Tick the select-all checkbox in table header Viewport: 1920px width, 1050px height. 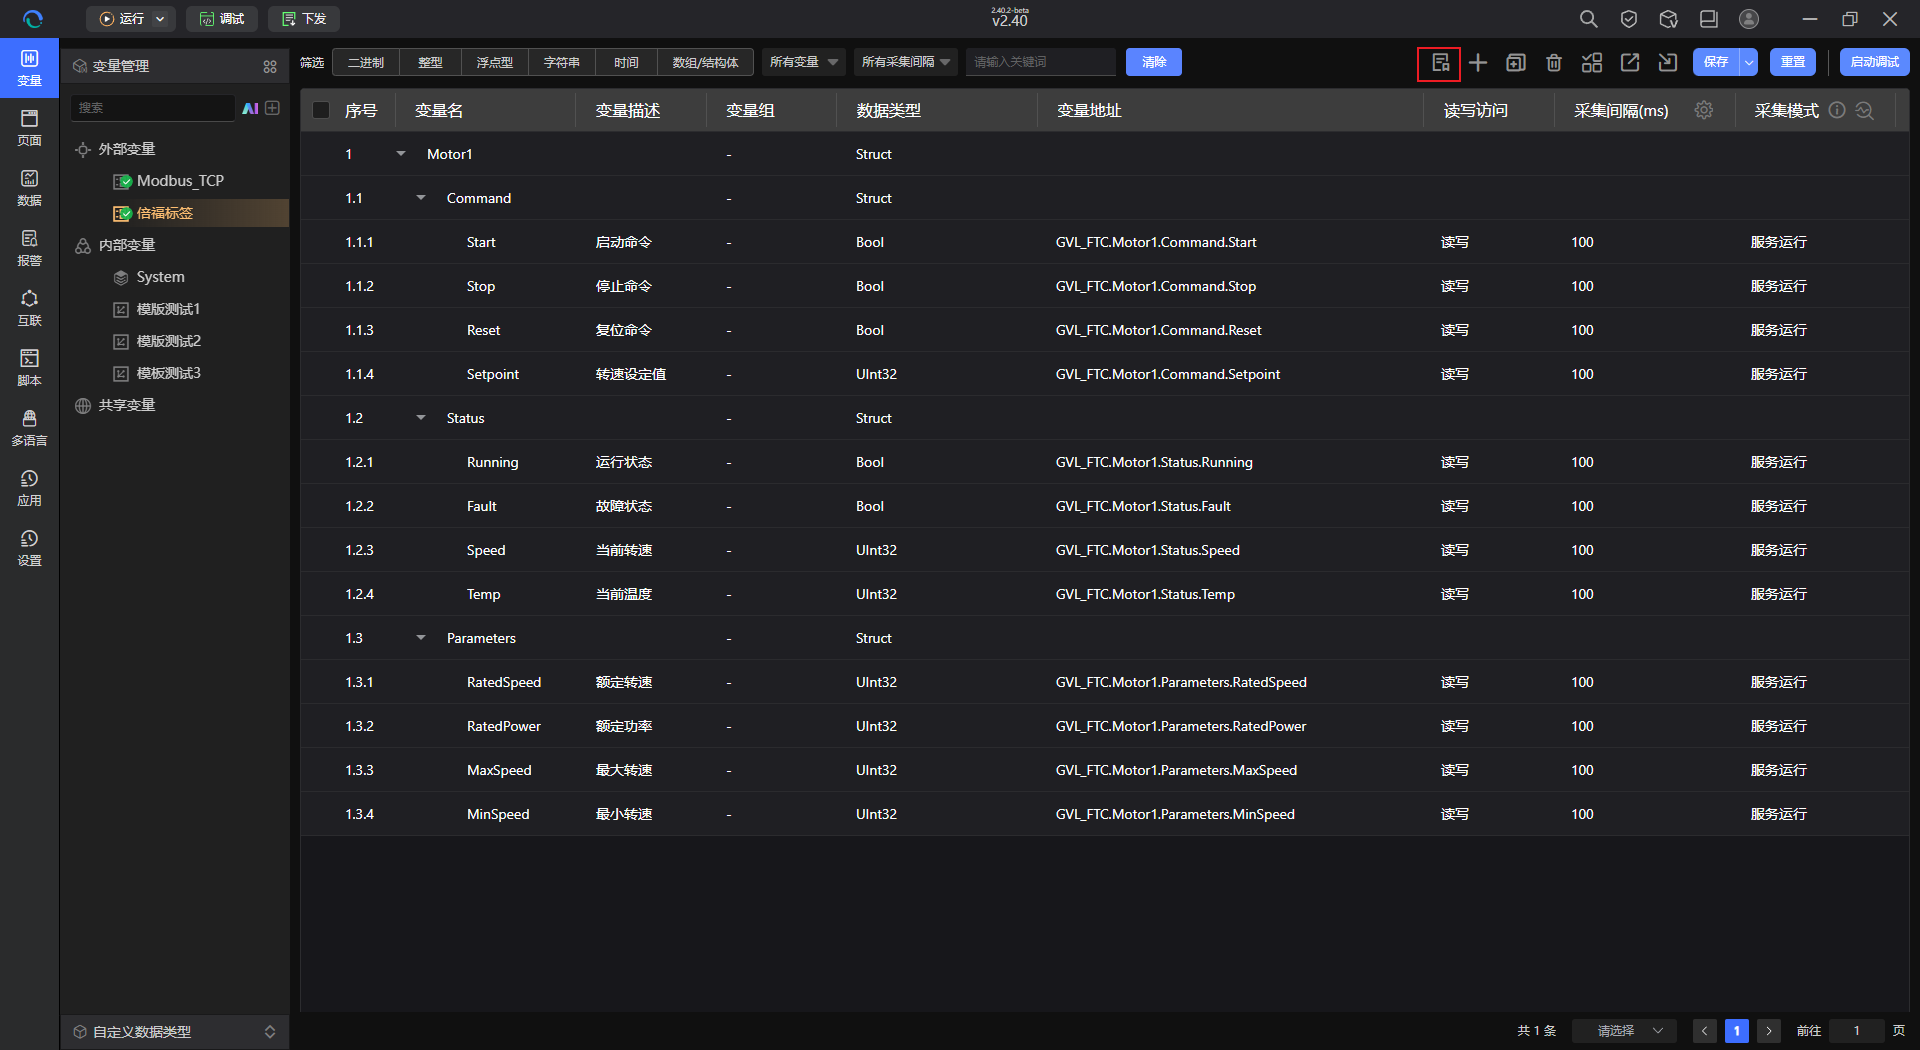point(321,110)
